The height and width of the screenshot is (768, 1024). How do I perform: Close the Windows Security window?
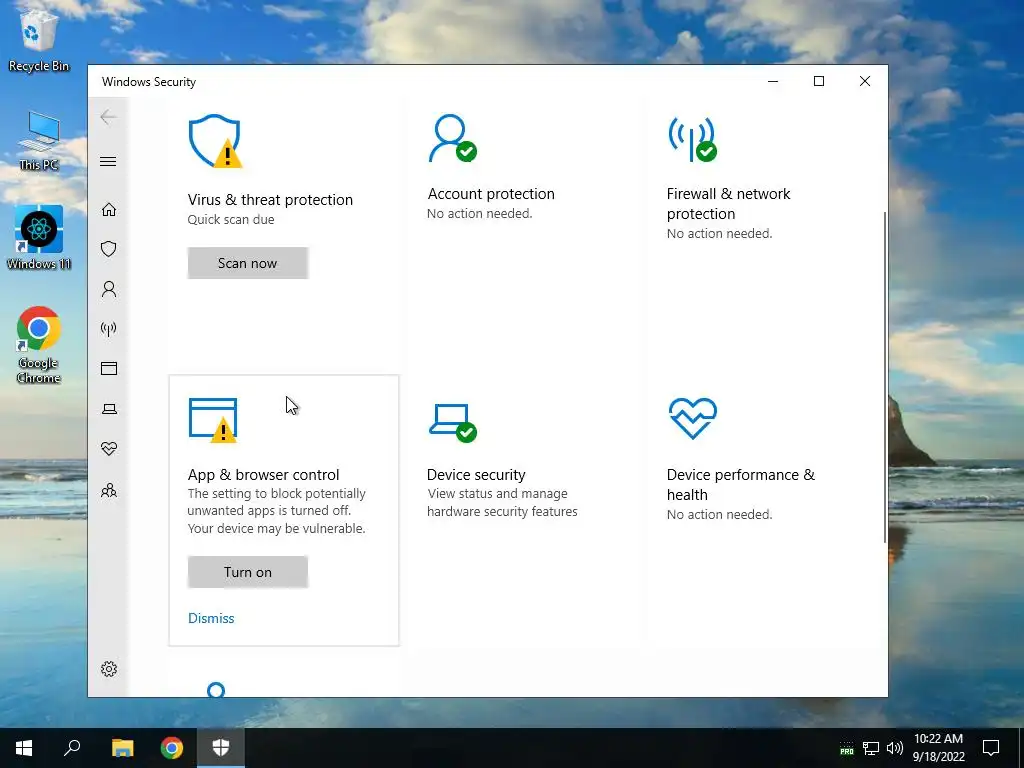865,81
